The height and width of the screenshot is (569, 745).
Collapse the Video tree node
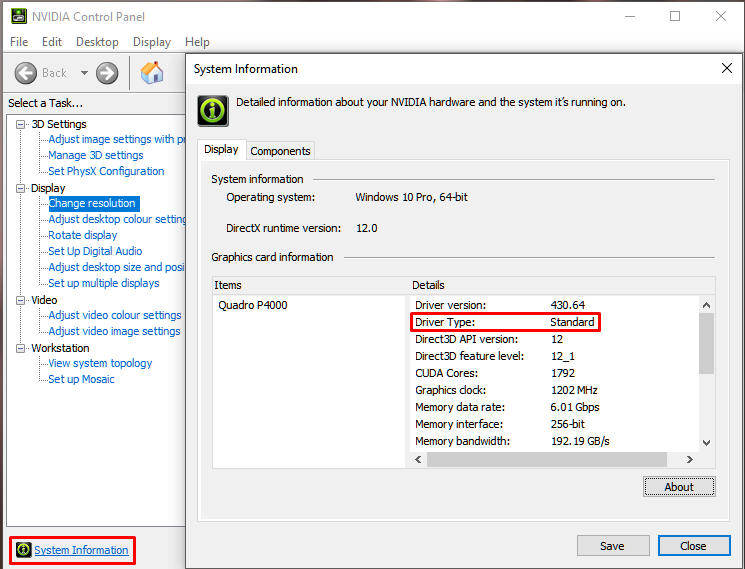pyautogui.click(x=21, y=300)
